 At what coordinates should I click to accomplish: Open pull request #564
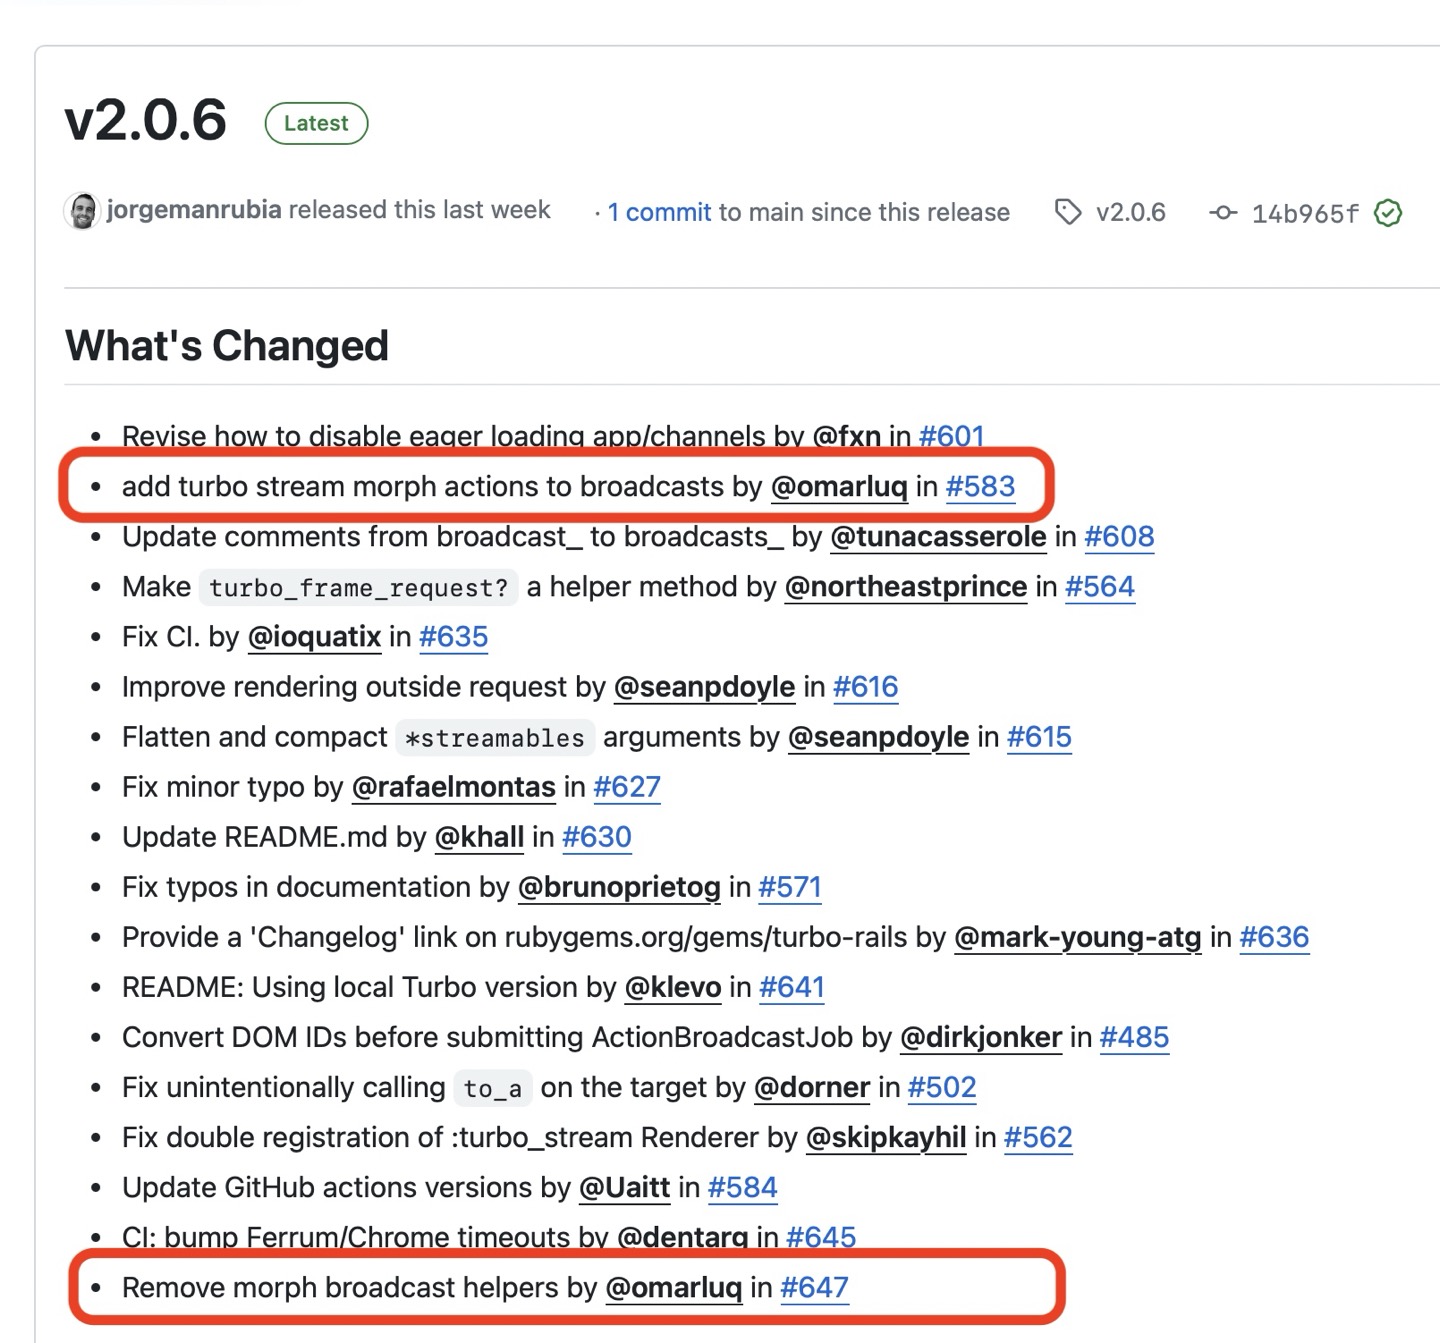[1099, 587]
